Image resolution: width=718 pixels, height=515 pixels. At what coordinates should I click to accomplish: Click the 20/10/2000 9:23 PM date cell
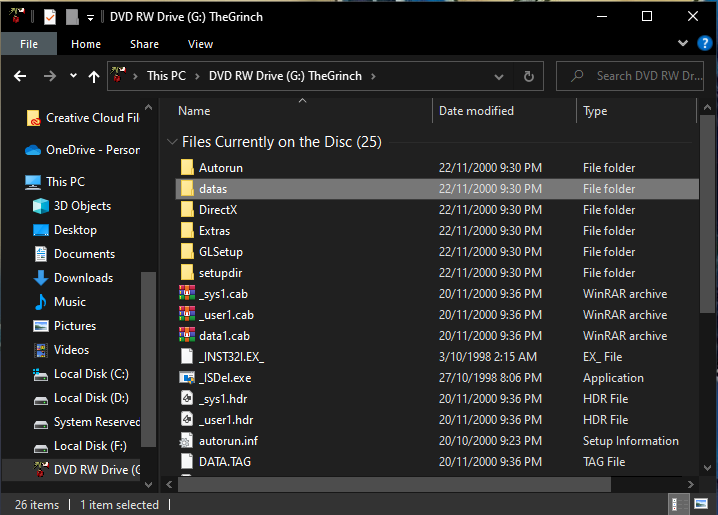(490, 440)
